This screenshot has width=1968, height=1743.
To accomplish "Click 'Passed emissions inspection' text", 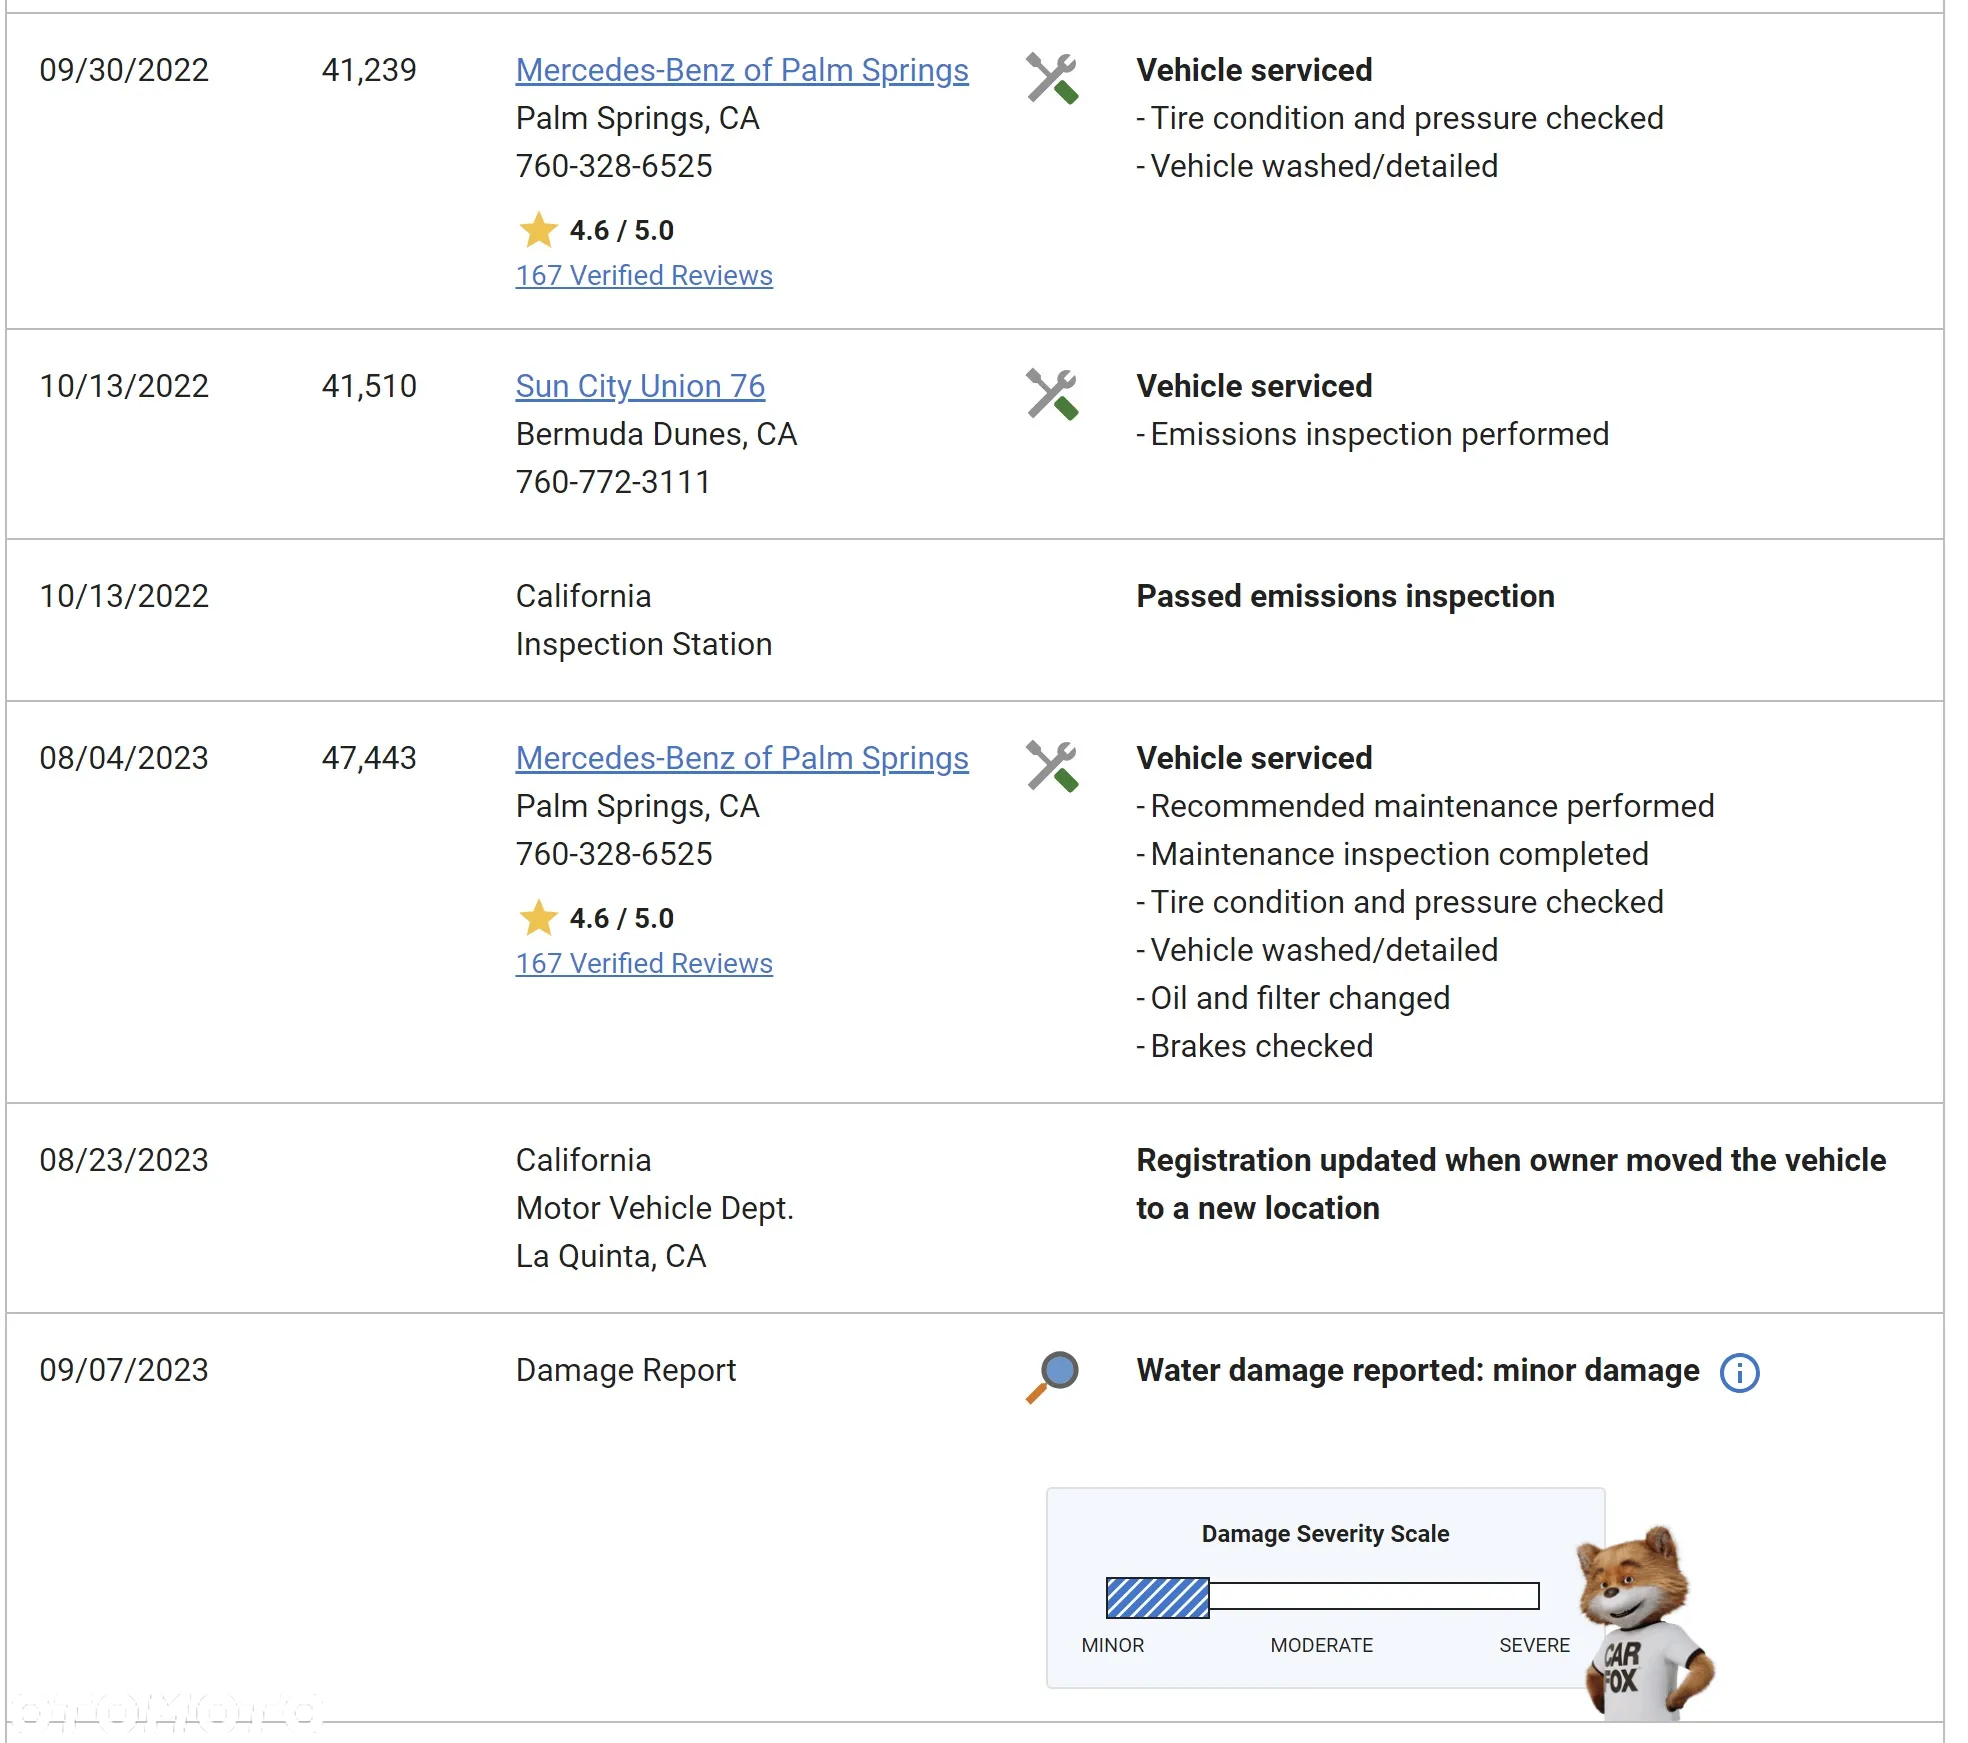I will coord(1345,596).
